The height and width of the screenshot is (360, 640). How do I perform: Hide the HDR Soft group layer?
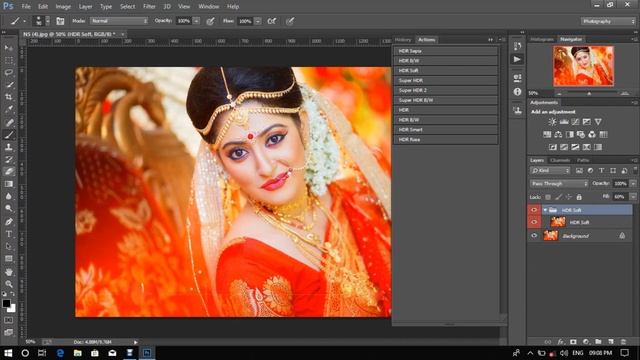click(x=534, y=210)
